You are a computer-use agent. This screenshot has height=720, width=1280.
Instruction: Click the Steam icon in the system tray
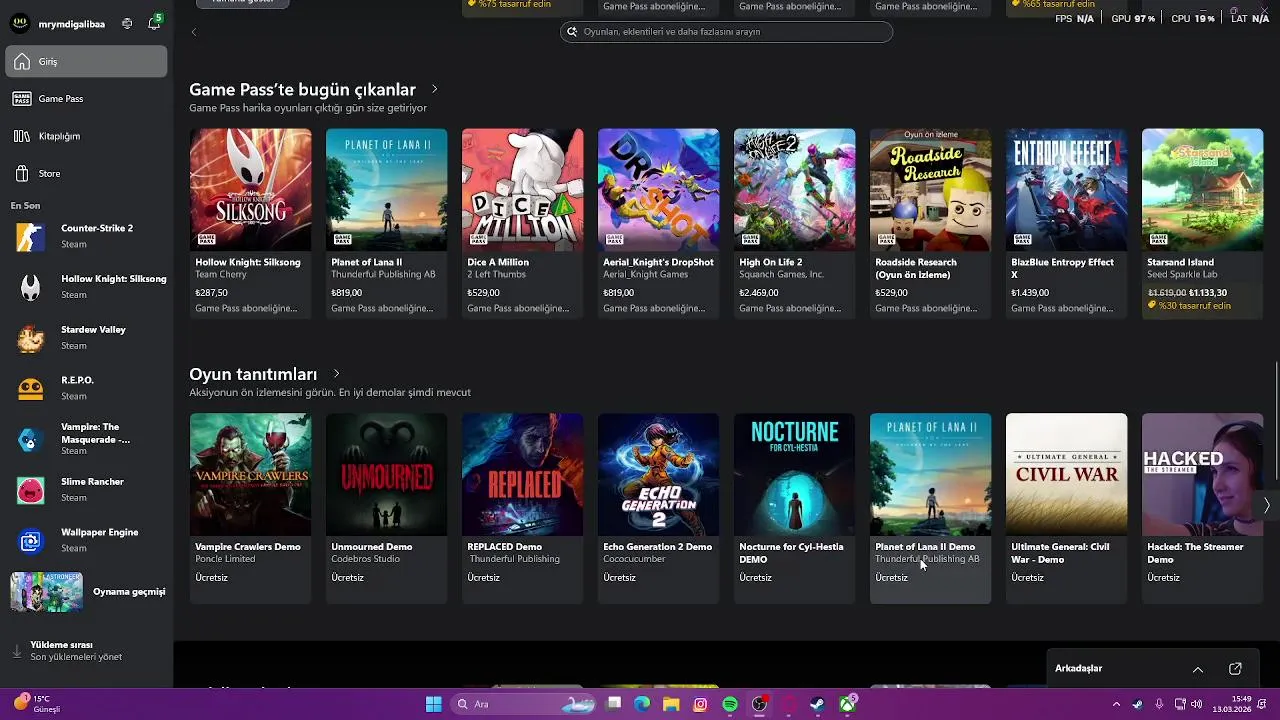[x=1137, y=704]
